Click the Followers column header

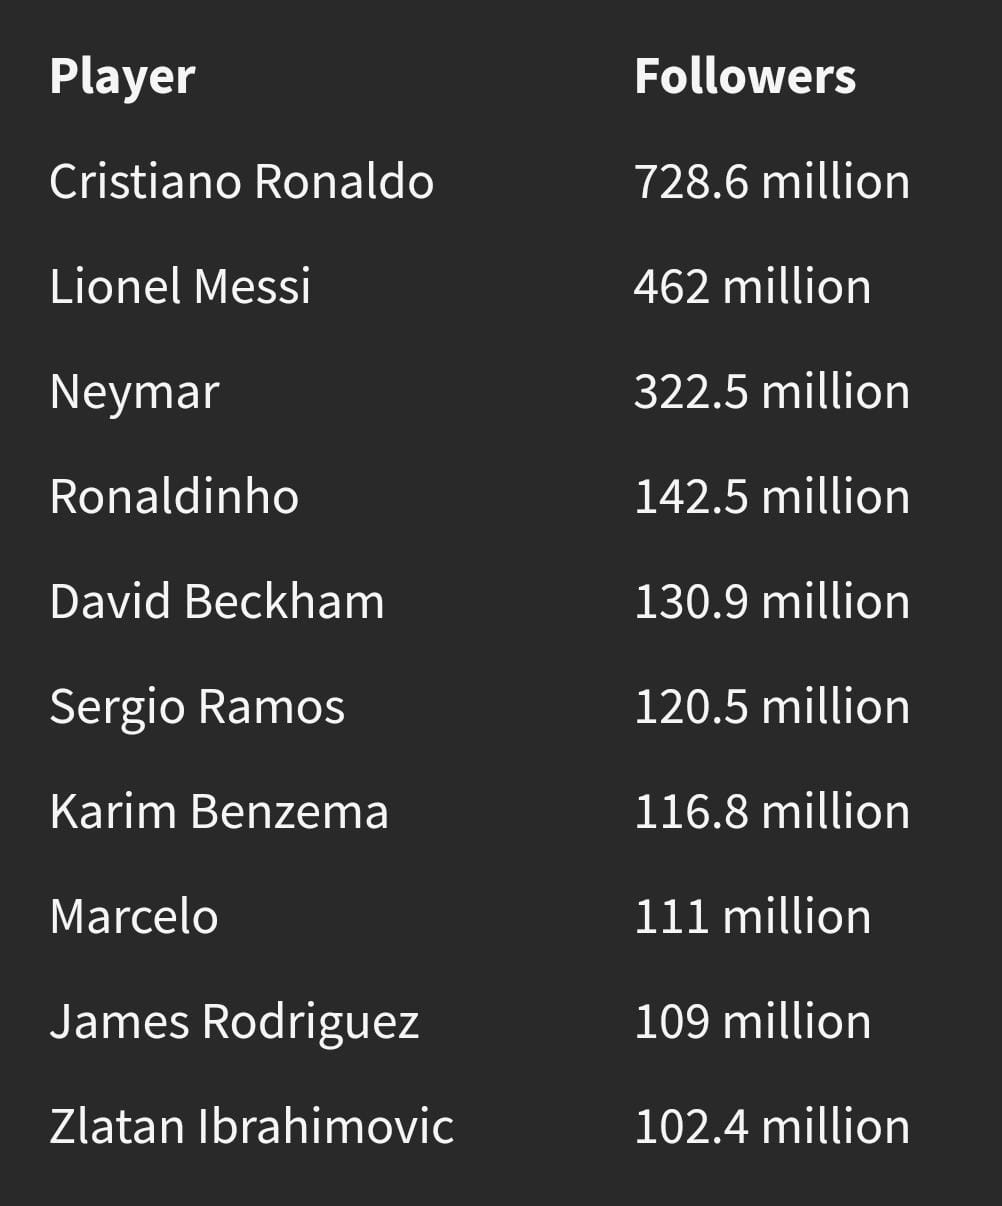(745, 77)
